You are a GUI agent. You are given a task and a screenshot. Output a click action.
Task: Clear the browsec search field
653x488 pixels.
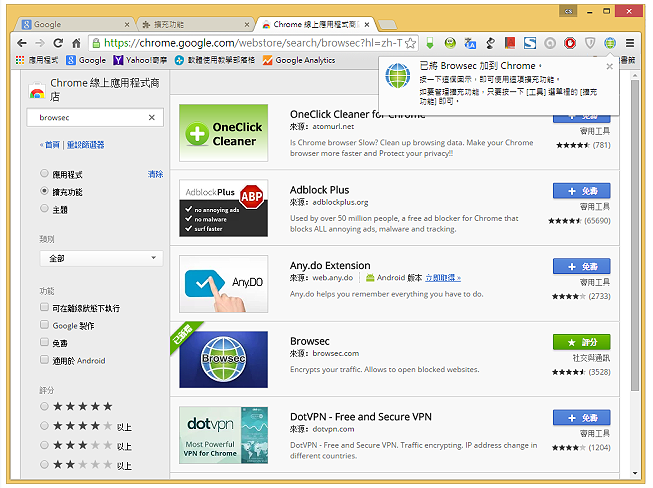[x=152, y=117]
